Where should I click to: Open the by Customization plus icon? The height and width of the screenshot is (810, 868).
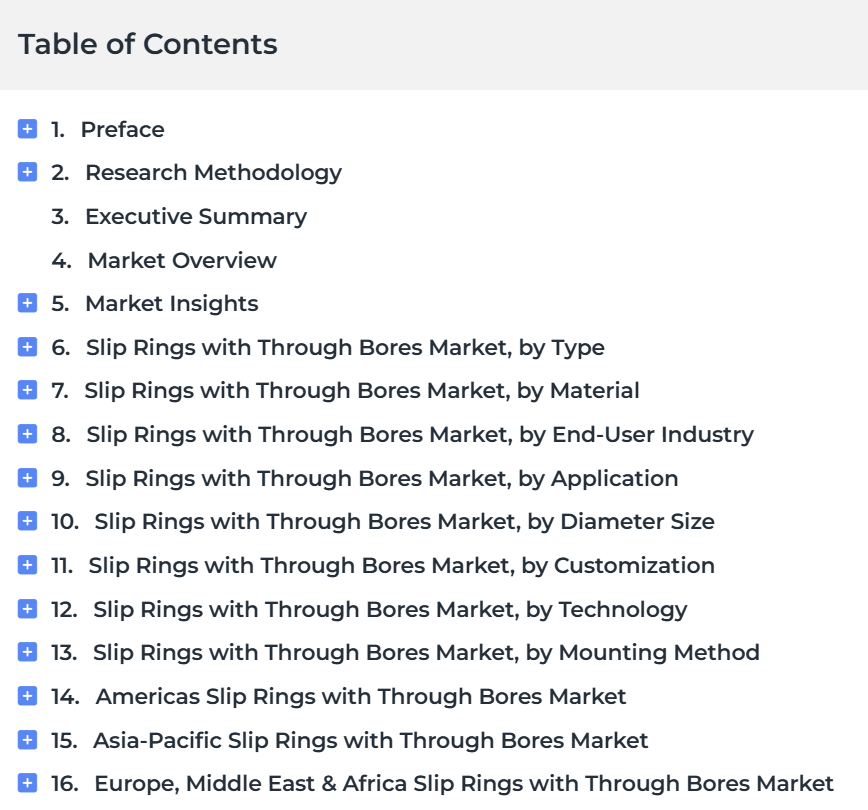pyautogui.click(x=27, y=565)
